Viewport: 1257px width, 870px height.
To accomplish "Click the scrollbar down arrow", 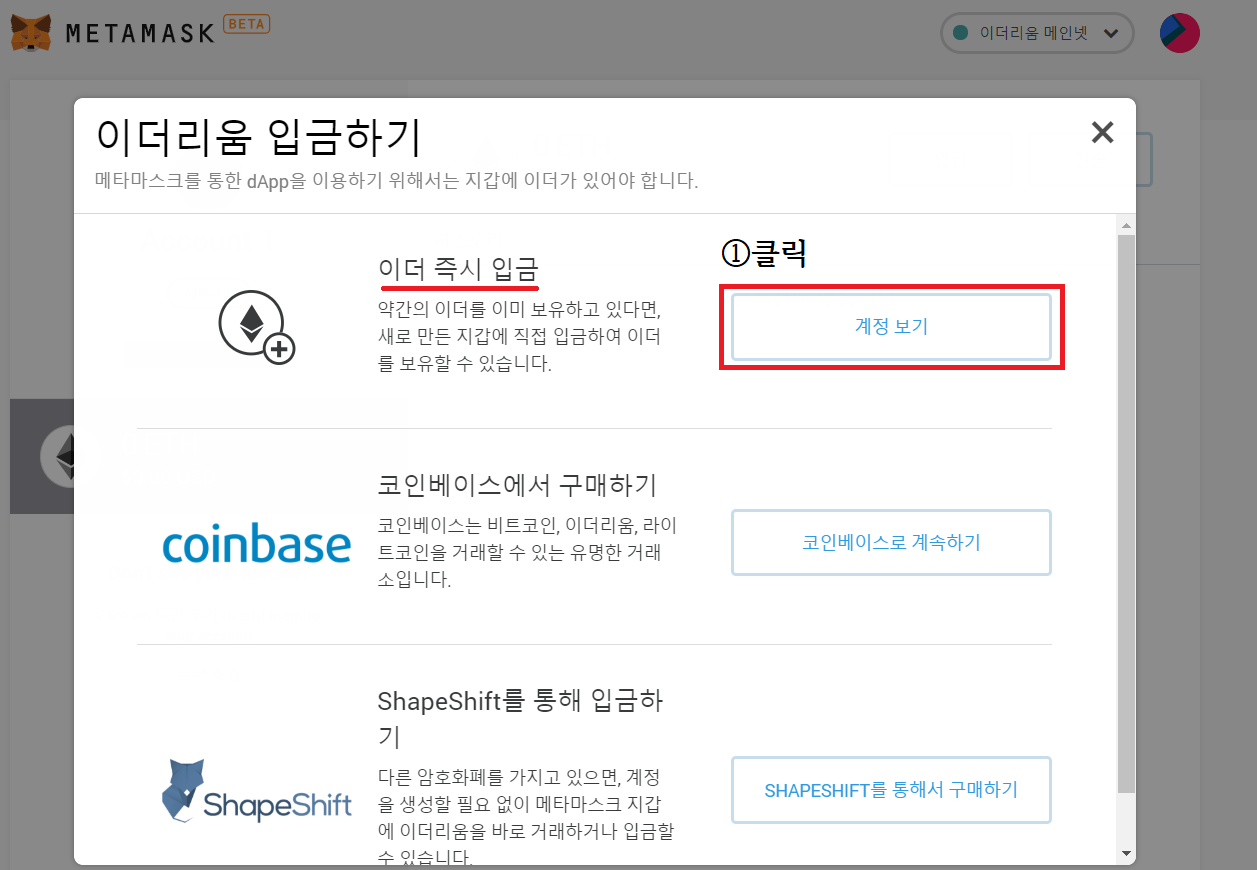I will point(1127,855).
